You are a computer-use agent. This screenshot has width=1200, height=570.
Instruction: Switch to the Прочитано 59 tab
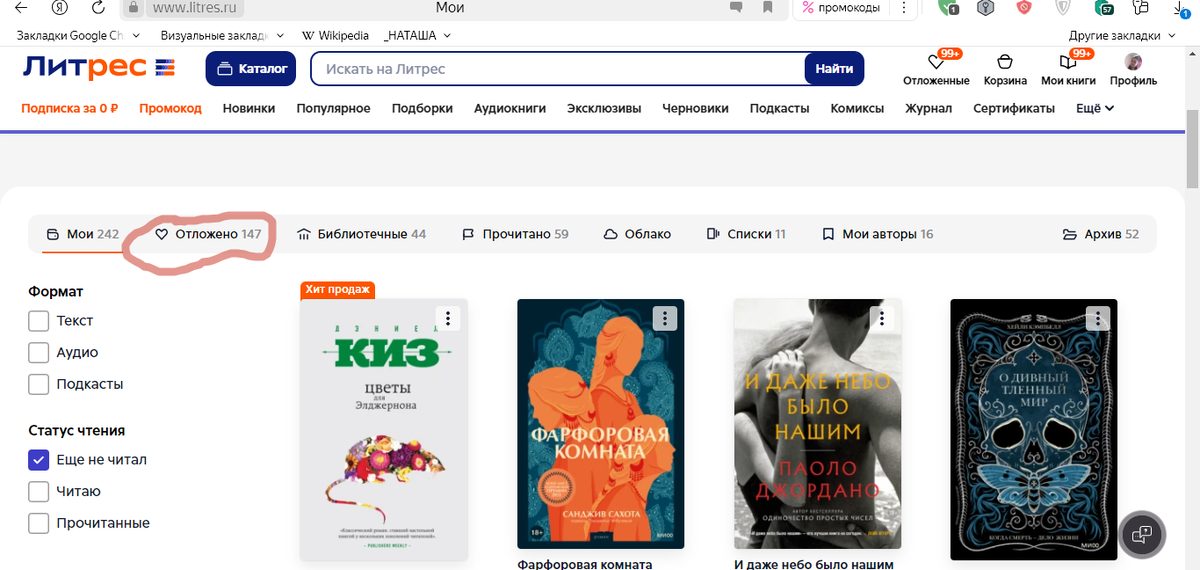pos(515,234)
